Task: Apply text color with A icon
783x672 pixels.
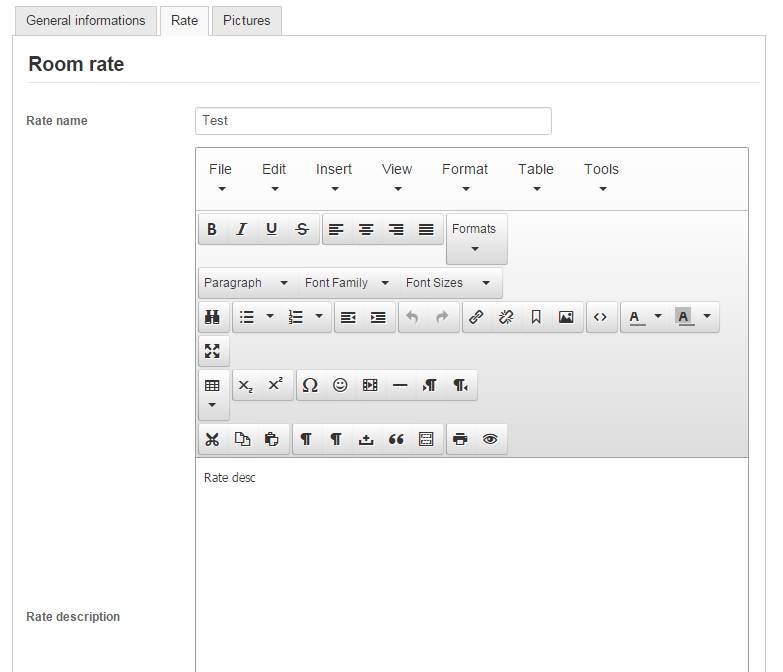Action: (x=635, y=317)
